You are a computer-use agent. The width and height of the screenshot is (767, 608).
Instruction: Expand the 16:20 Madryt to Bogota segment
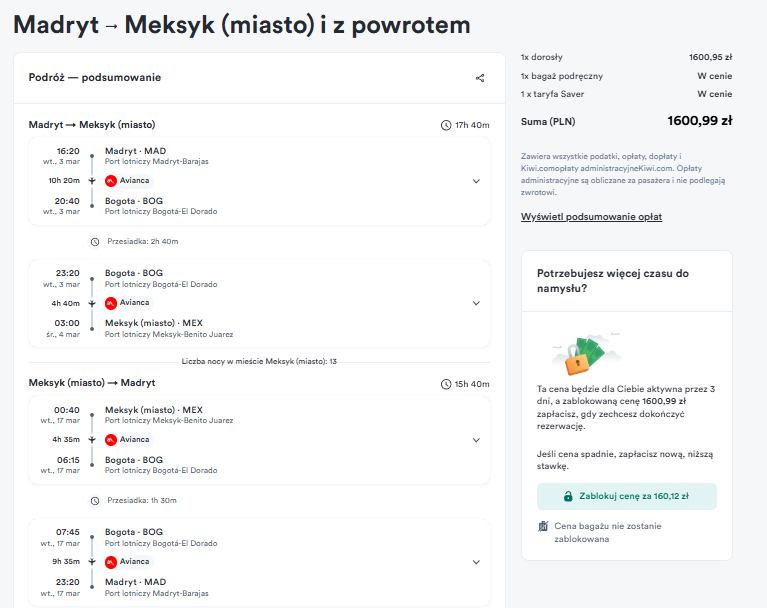point(476,181)
